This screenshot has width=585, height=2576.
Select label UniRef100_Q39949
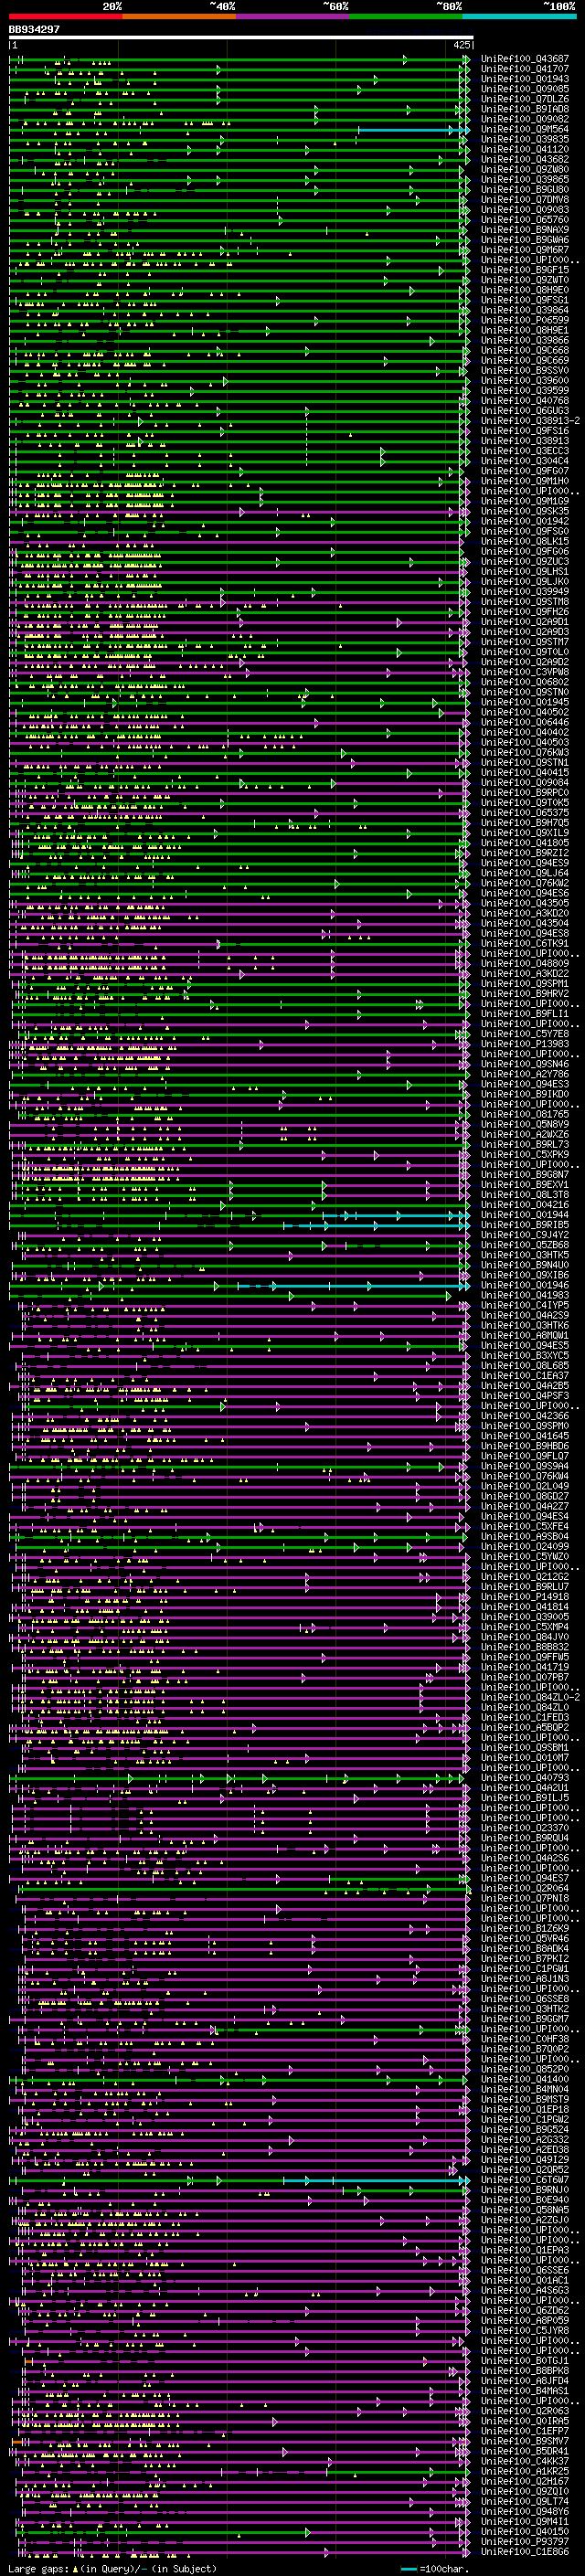pyautogui.click(x=525, y=592)
